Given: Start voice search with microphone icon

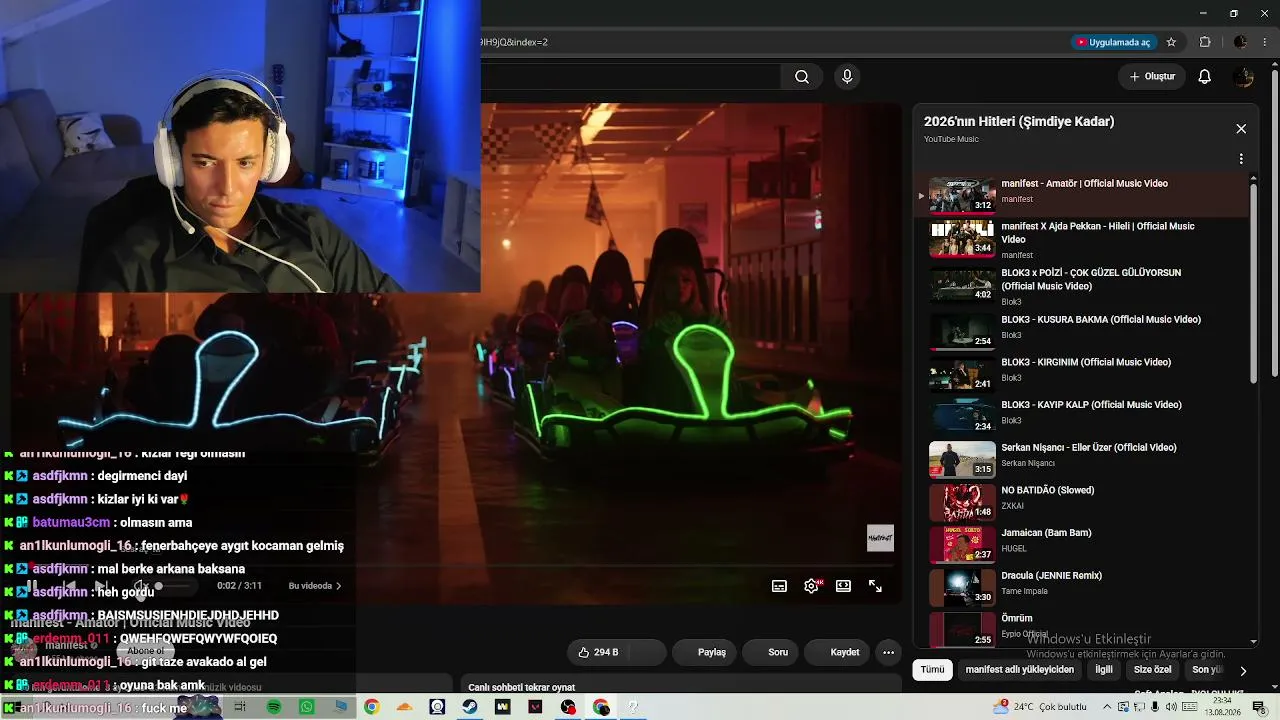Looking at the screenshot, I should pyautogui.click(x=847, y=77).
